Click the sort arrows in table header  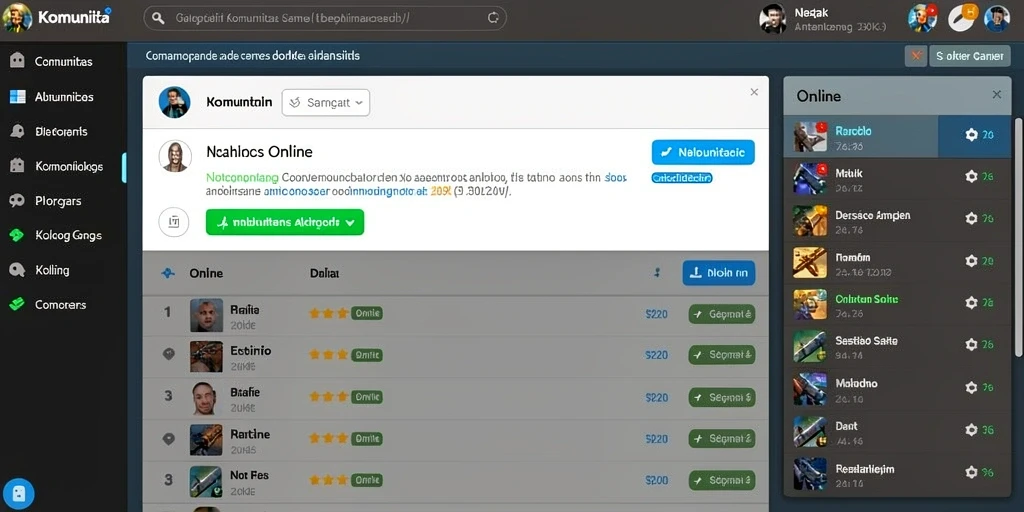(658, 272)
